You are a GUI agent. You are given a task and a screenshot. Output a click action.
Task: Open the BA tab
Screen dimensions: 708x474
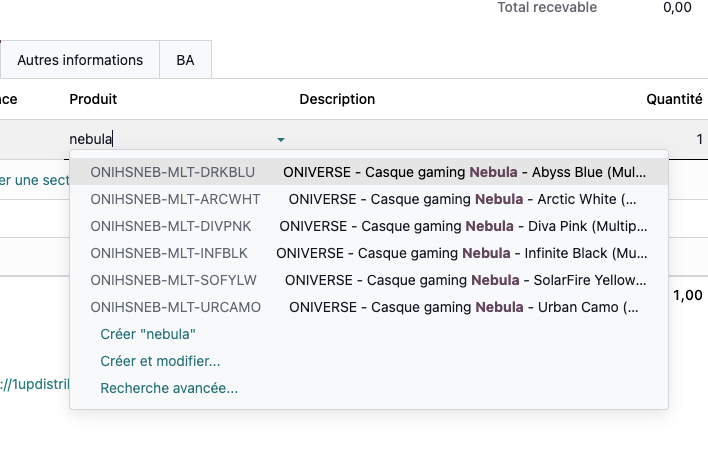coord(185,60)
